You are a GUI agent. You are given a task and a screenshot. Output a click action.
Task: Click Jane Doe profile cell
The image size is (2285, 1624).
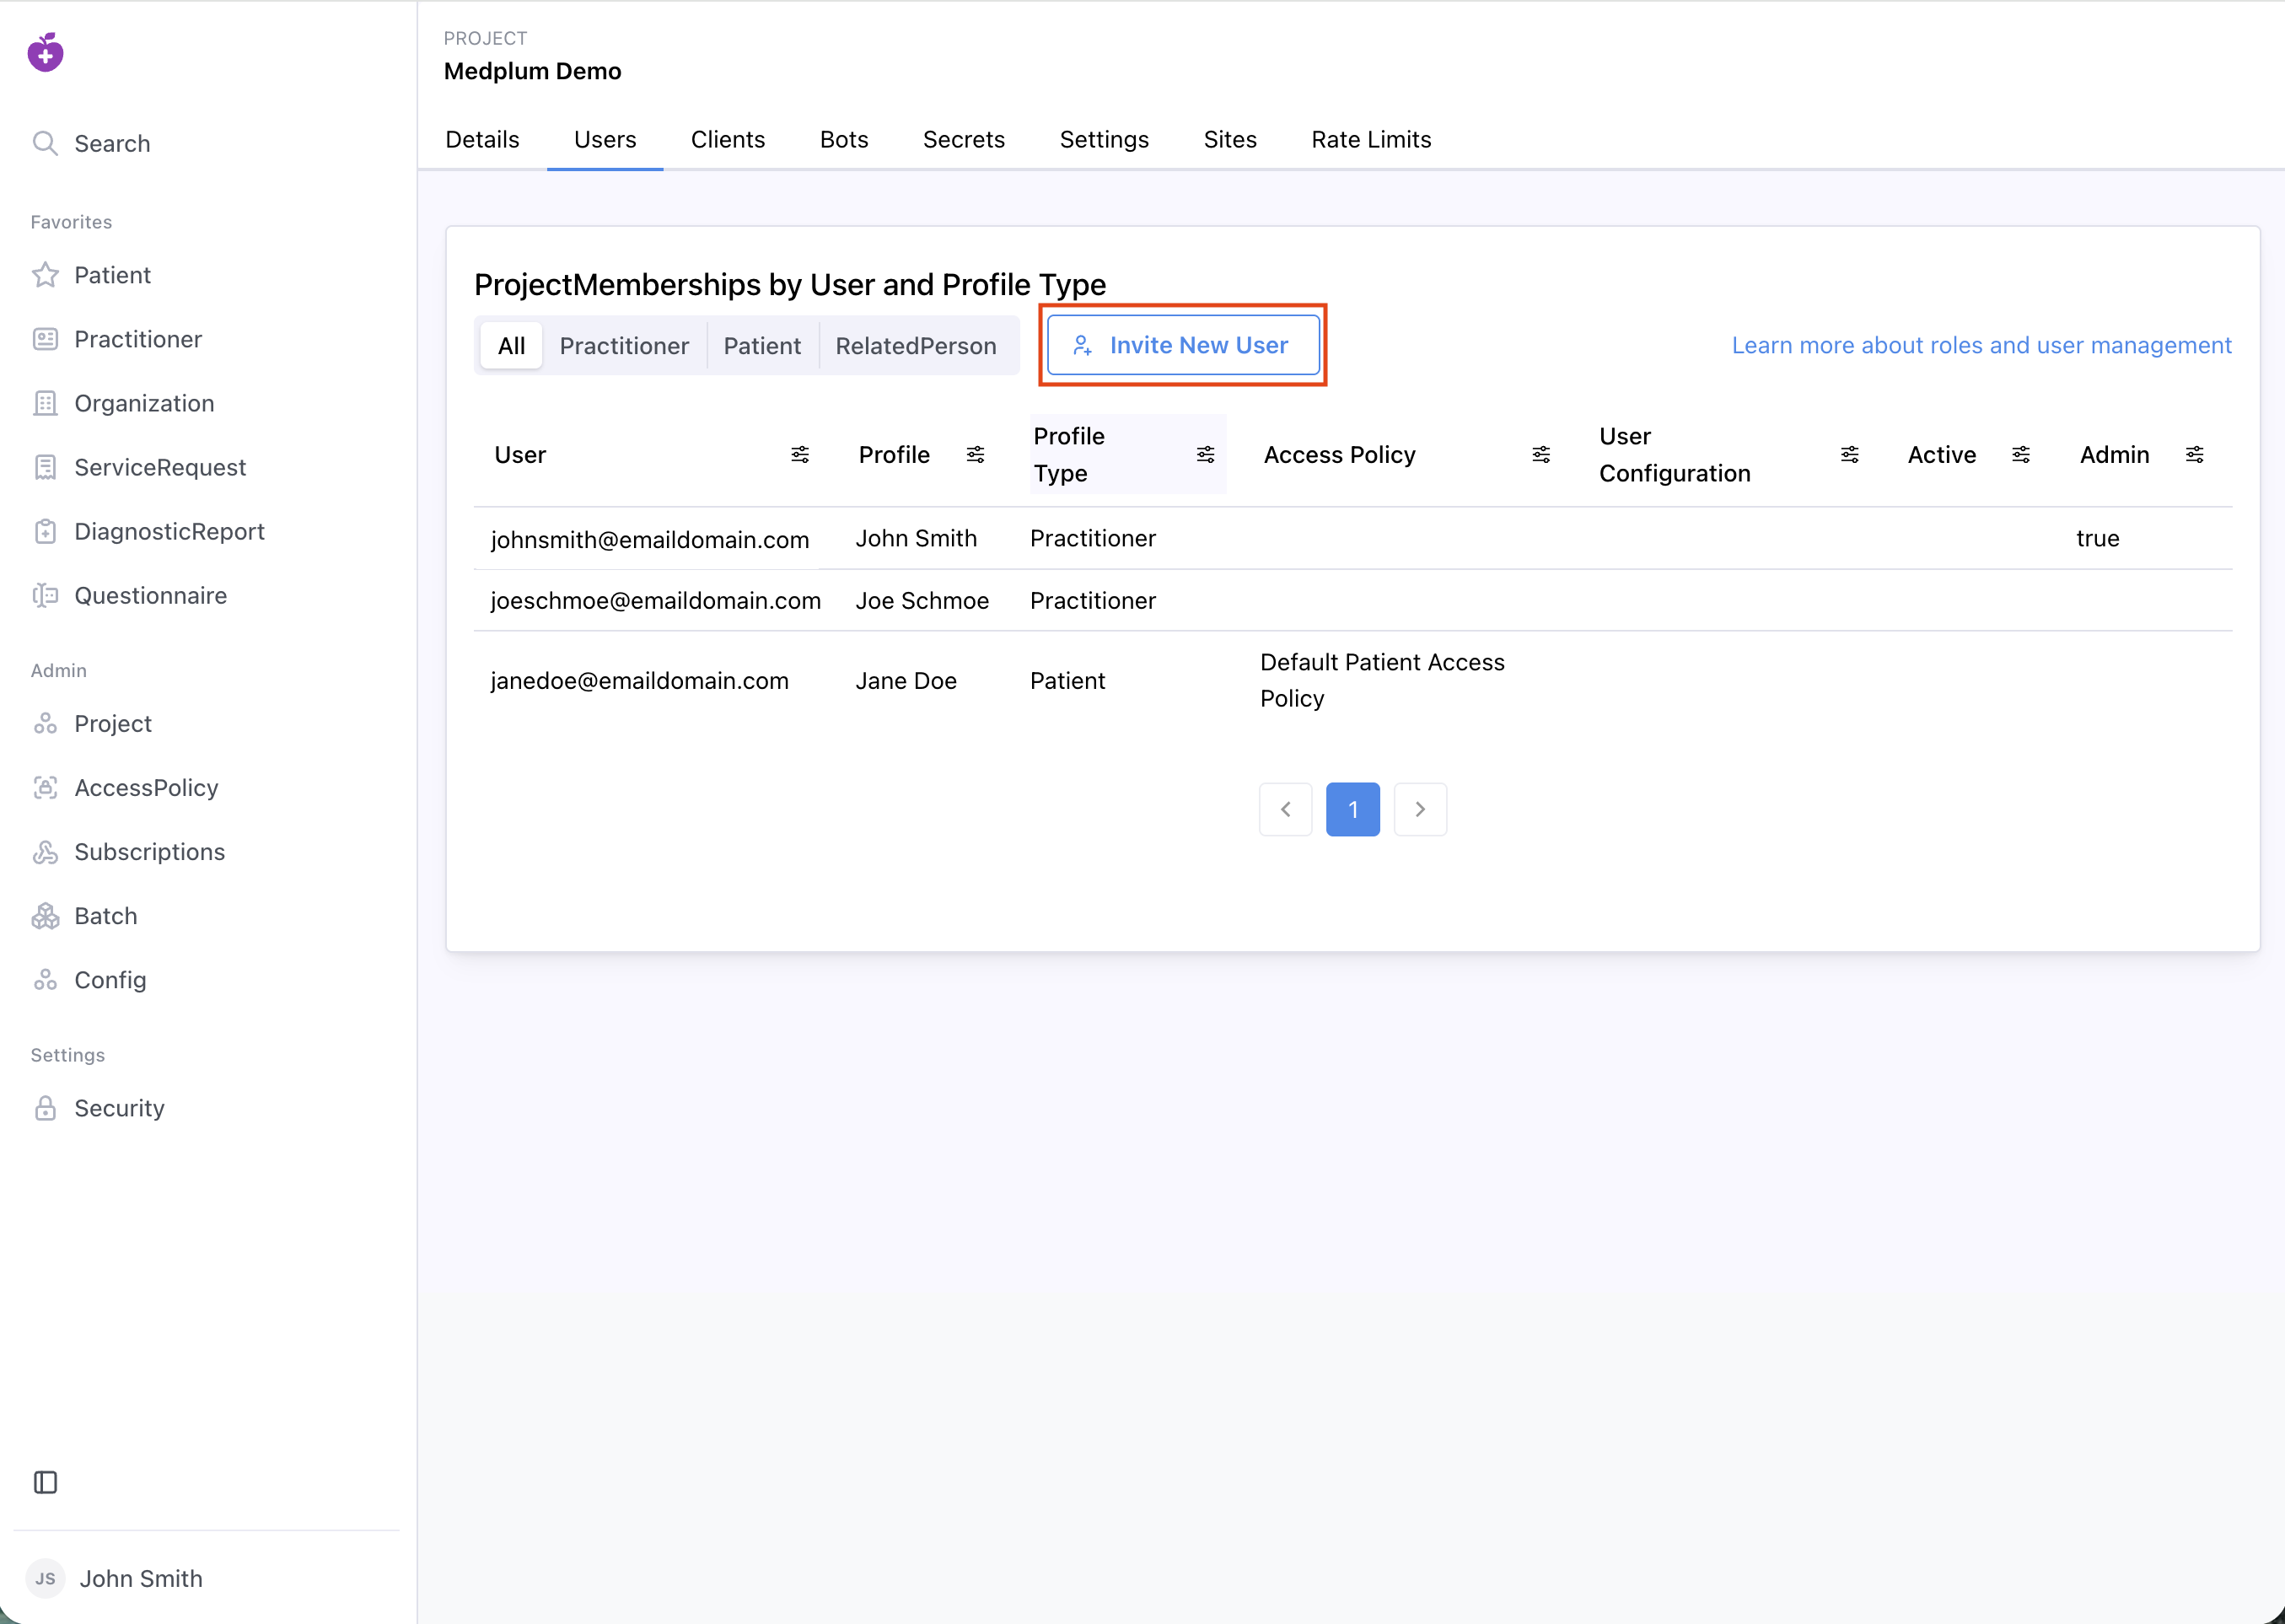coord(906,680)
